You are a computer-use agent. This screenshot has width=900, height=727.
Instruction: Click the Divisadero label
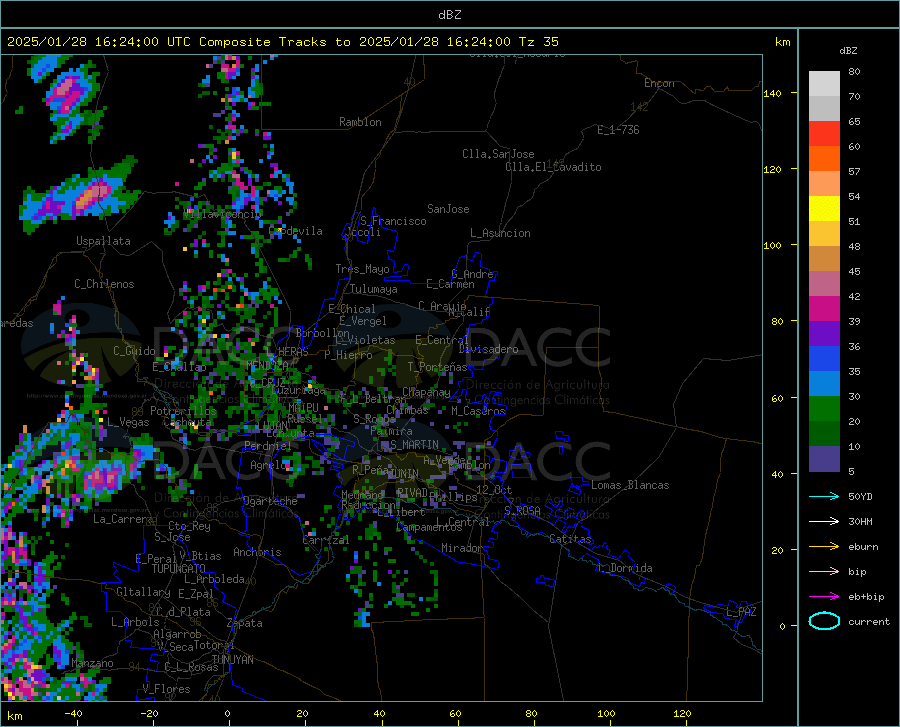pyautogui.click(x=488, y=349)
